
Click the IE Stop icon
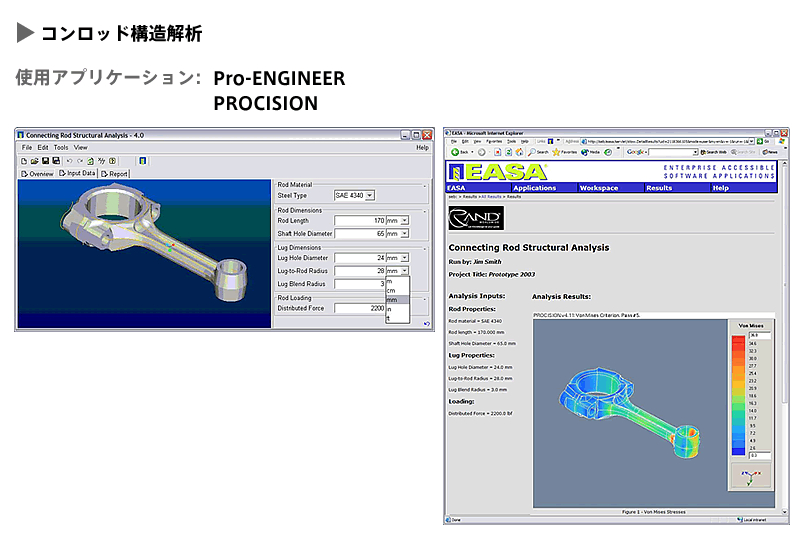[497, 152]
